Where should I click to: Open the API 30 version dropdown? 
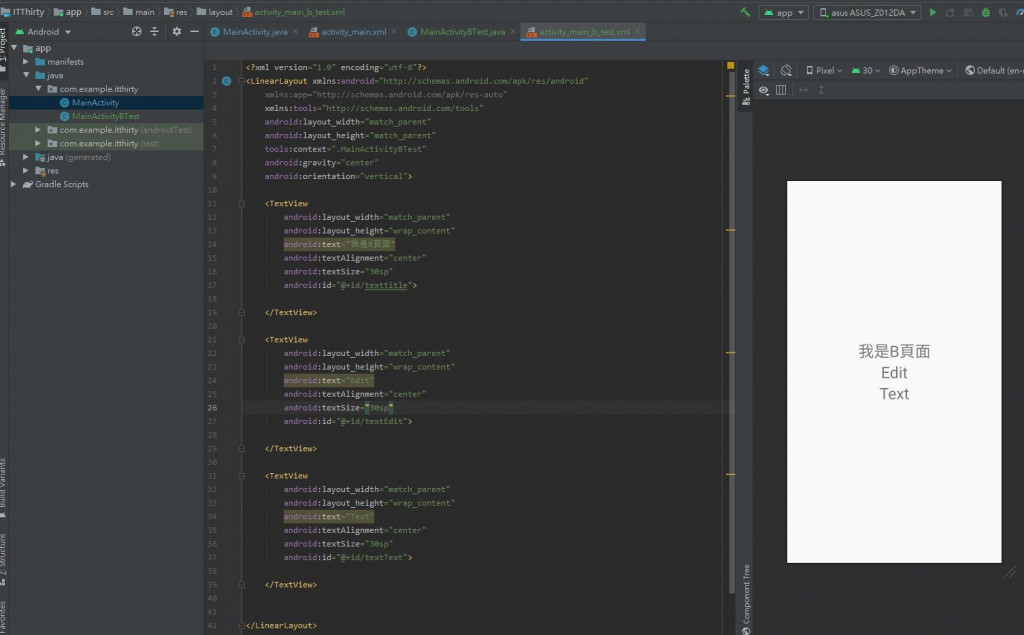pyautogui.click(x=866, y=71)
